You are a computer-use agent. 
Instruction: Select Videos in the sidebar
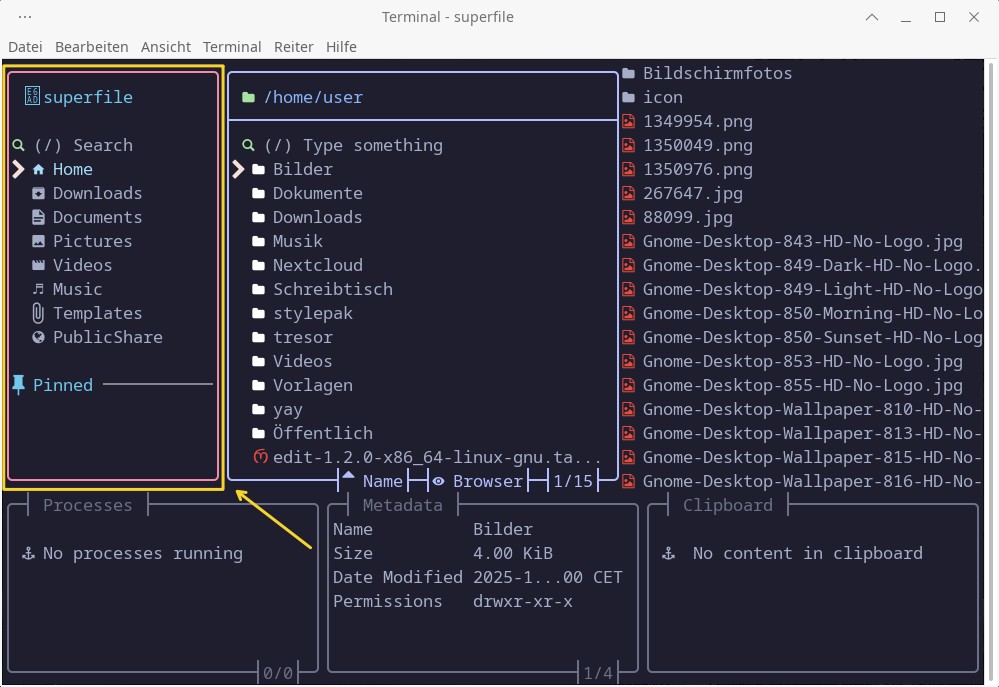[82, 266]
